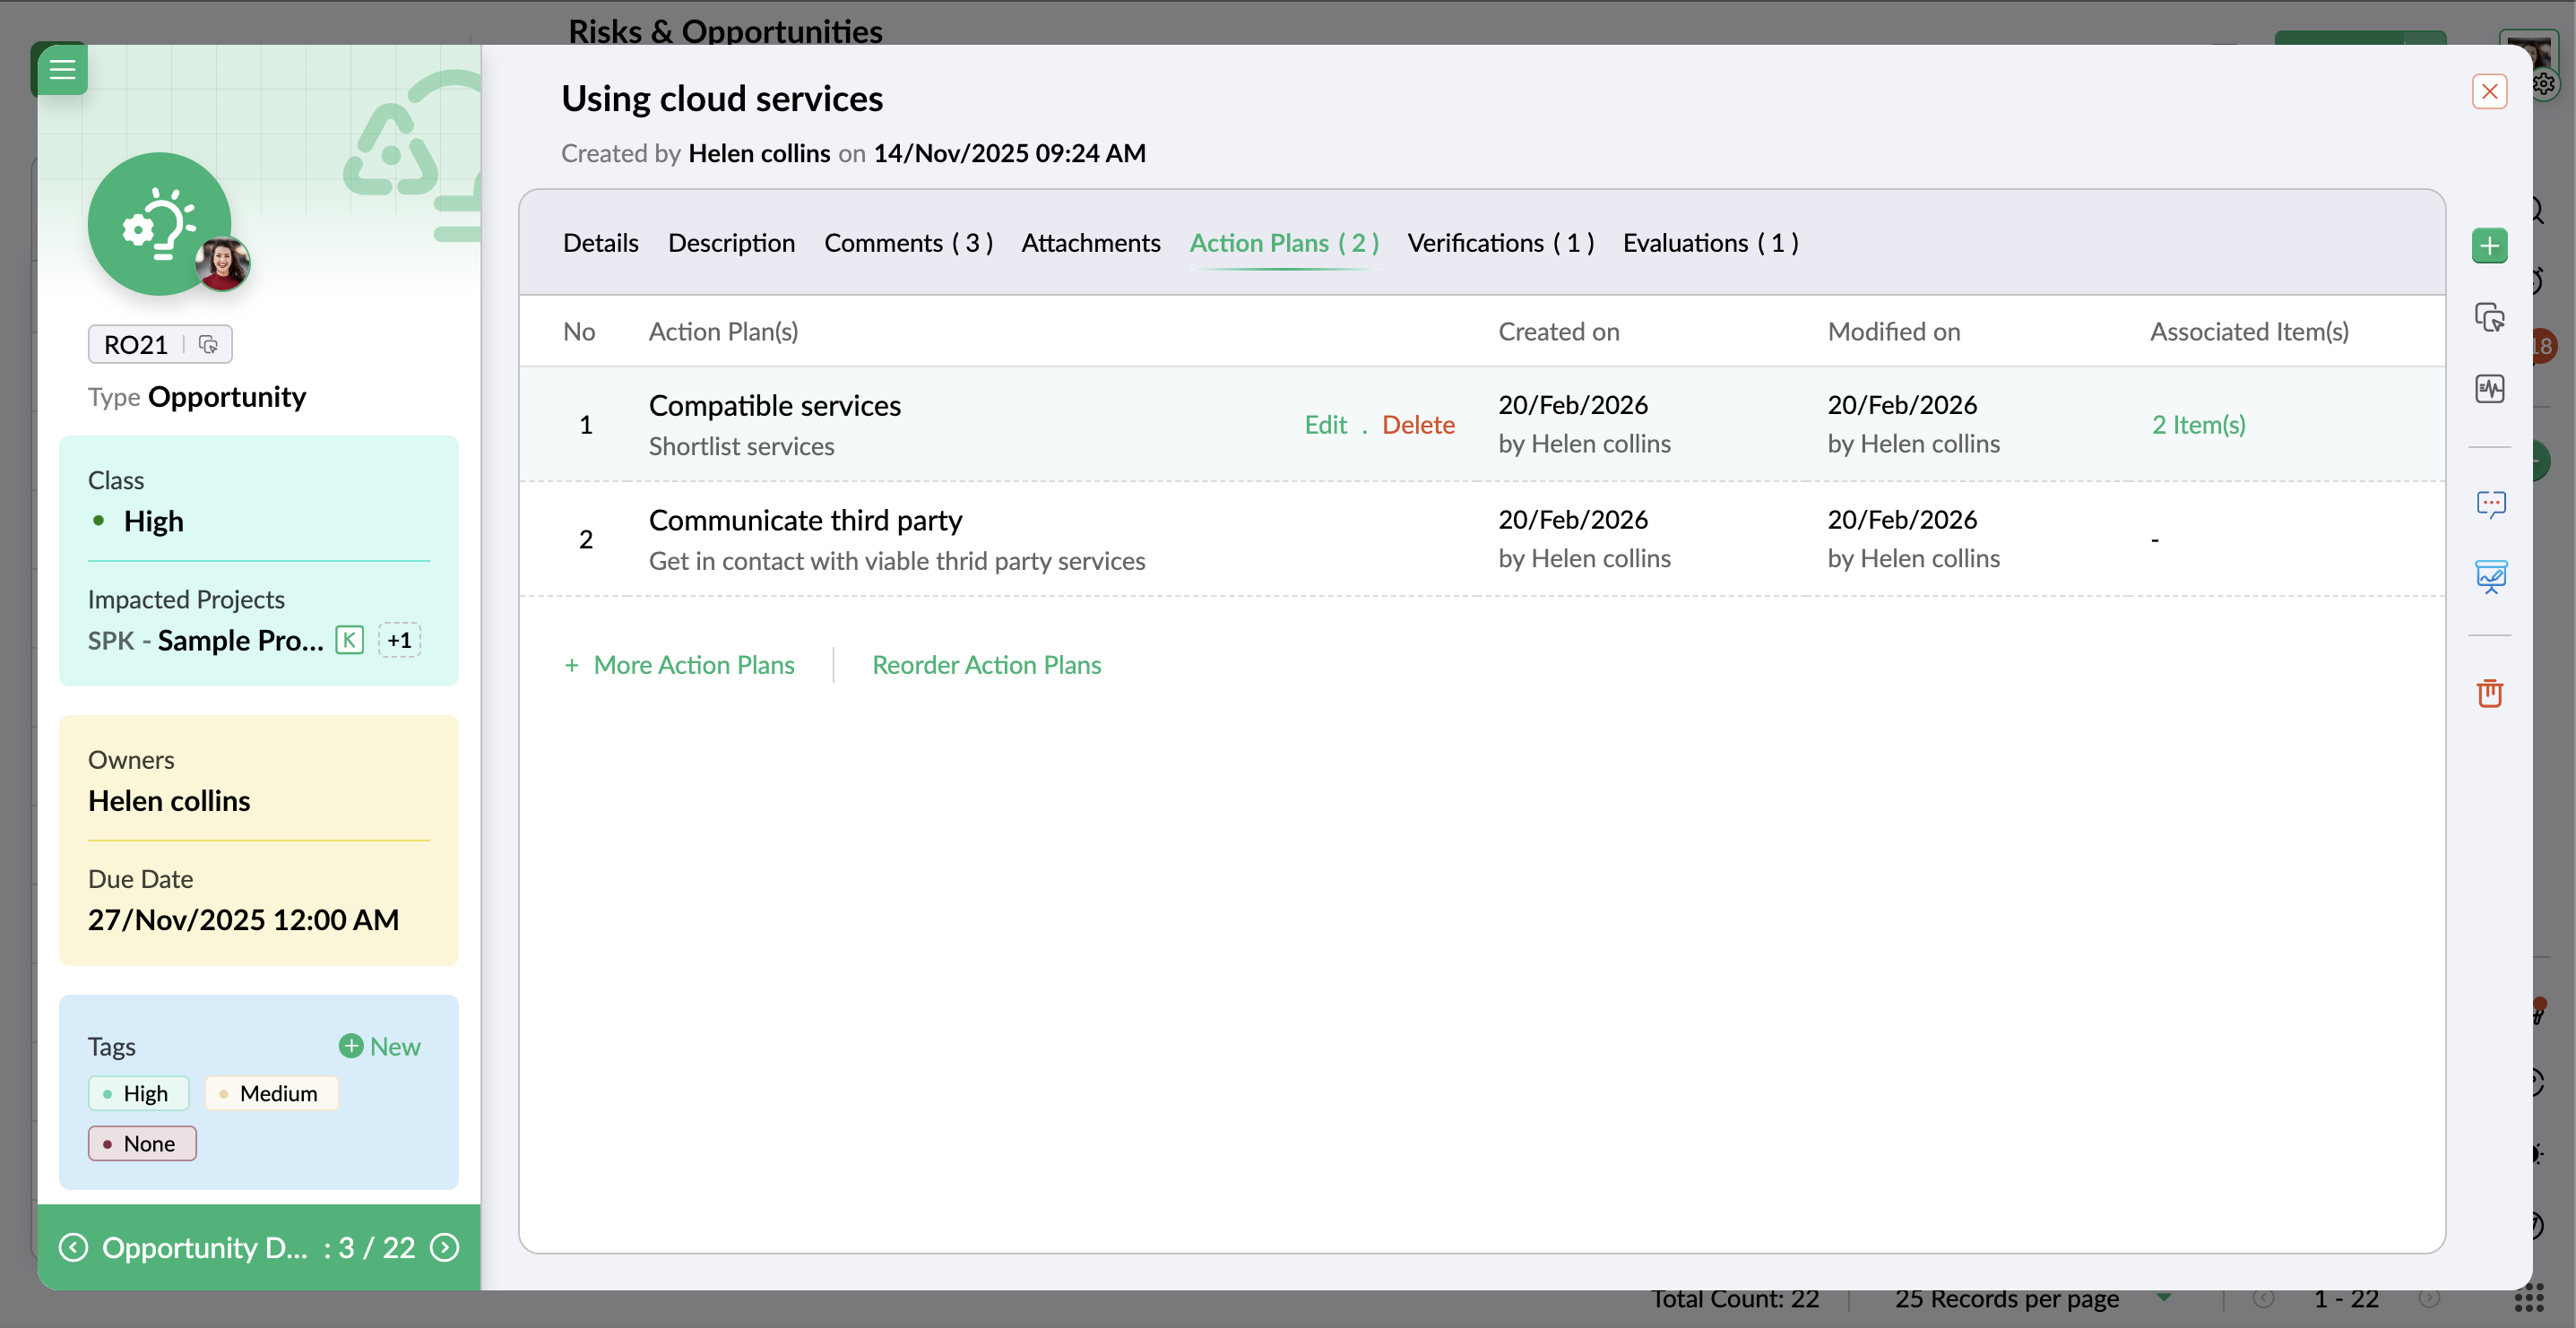Image resolution: width=2576 pixels, height=1328 pixels.
Task: Expand the +1 impacted projects badge
Action: [399, 640]
